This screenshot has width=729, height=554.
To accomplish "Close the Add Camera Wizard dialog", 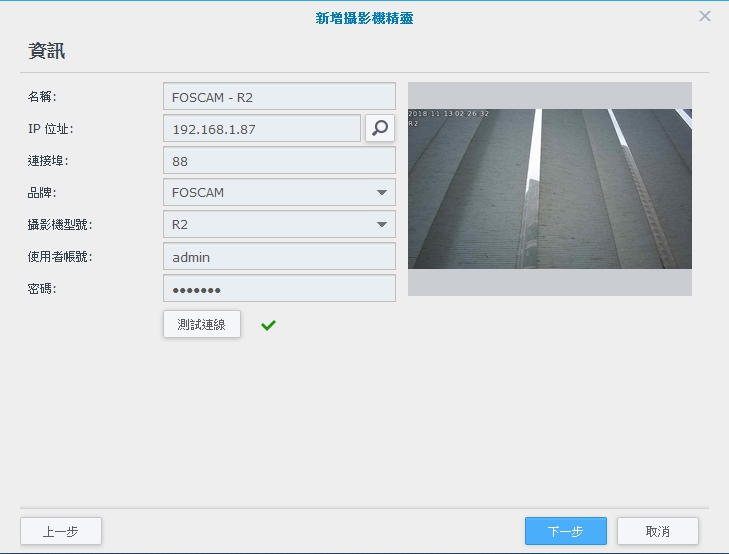I will (x=705, y=16).
